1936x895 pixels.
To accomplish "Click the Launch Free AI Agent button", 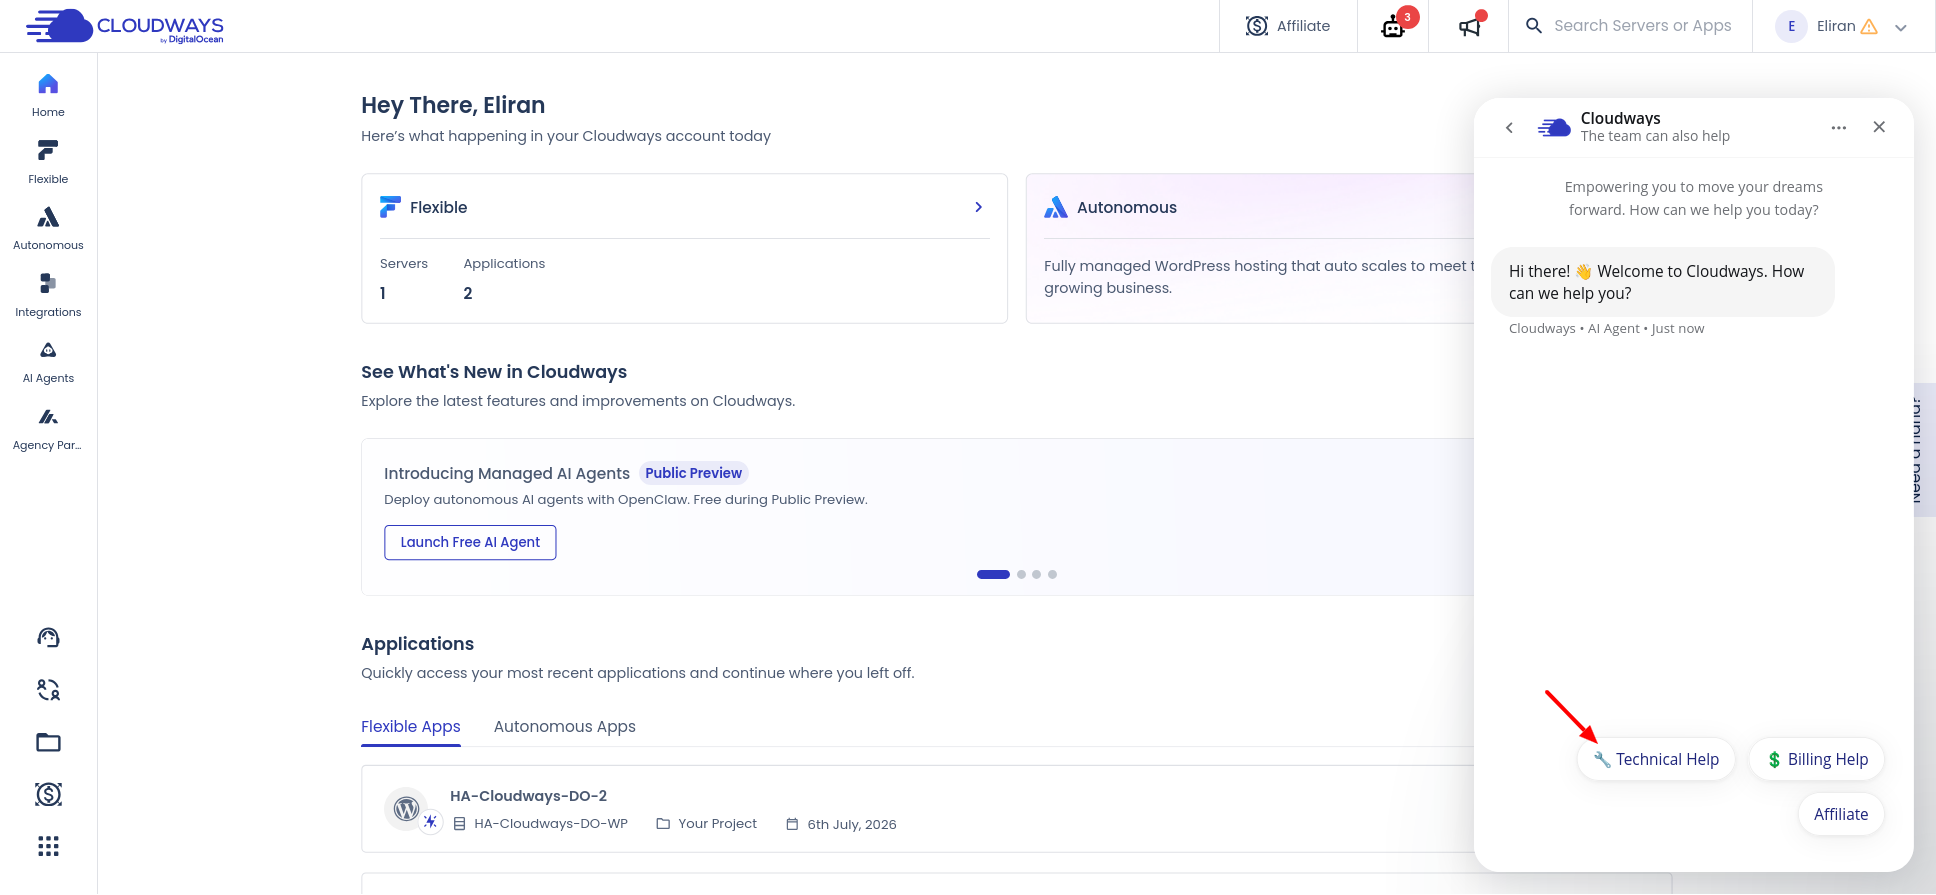I will point(470,542).
